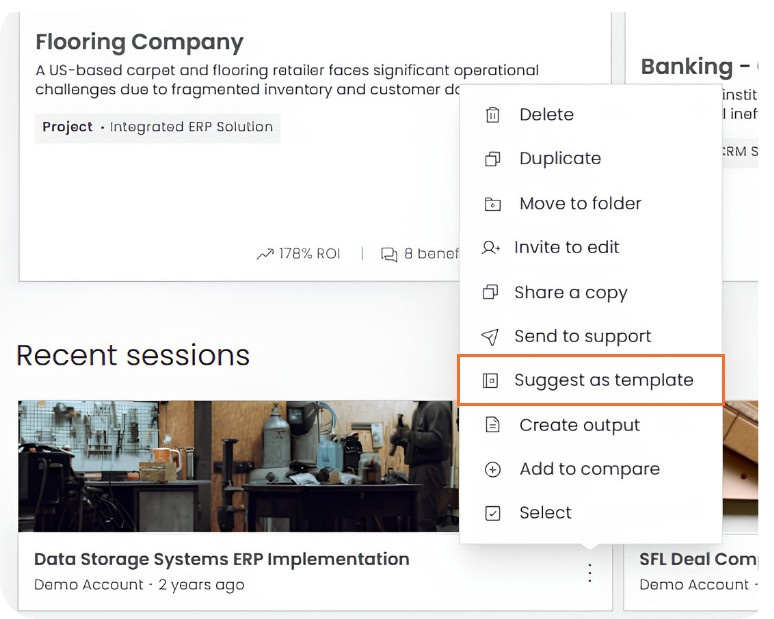
Task: Open the three-dot menu on Data Storage card
Action: click(590, 573)
